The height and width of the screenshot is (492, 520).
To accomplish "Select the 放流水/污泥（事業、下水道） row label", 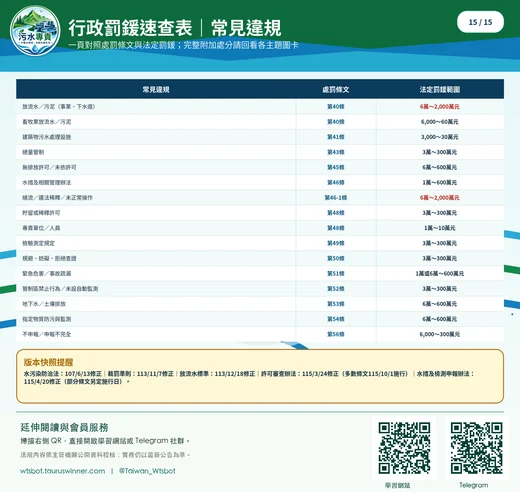I will [x=59, y=107].
